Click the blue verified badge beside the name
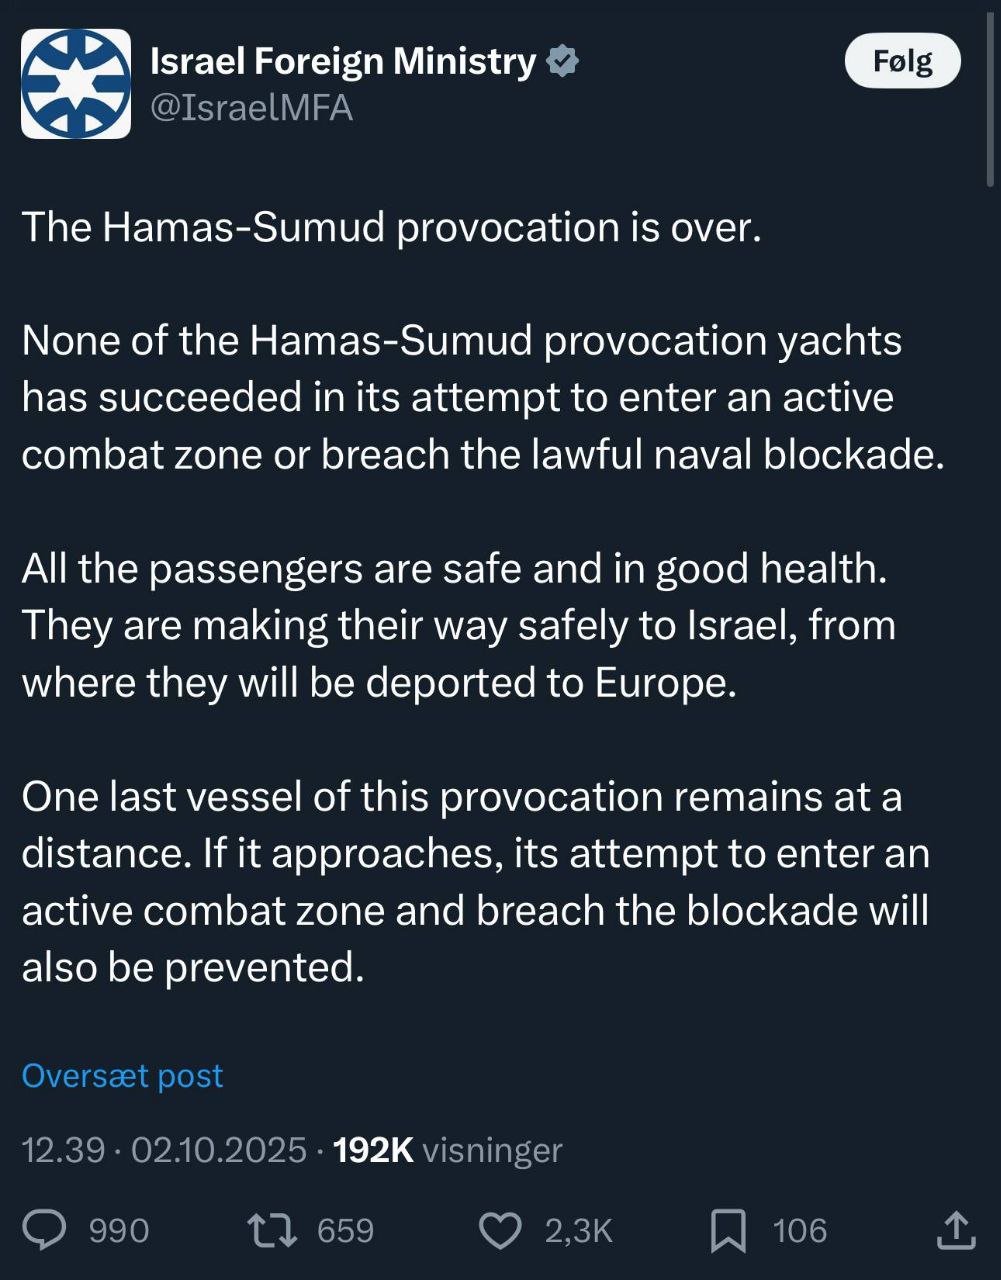Viewport: 1001px width, 1280px height. (x=563, y=61)
